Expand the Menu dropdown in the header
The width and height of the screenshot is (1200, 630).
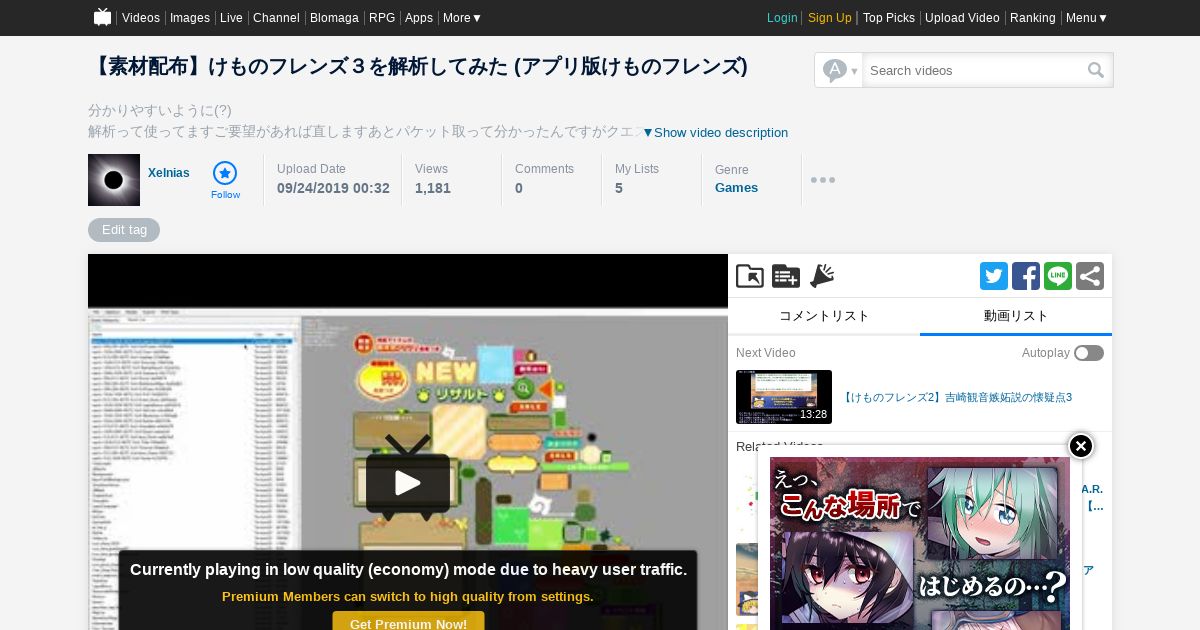point(1086,18)
